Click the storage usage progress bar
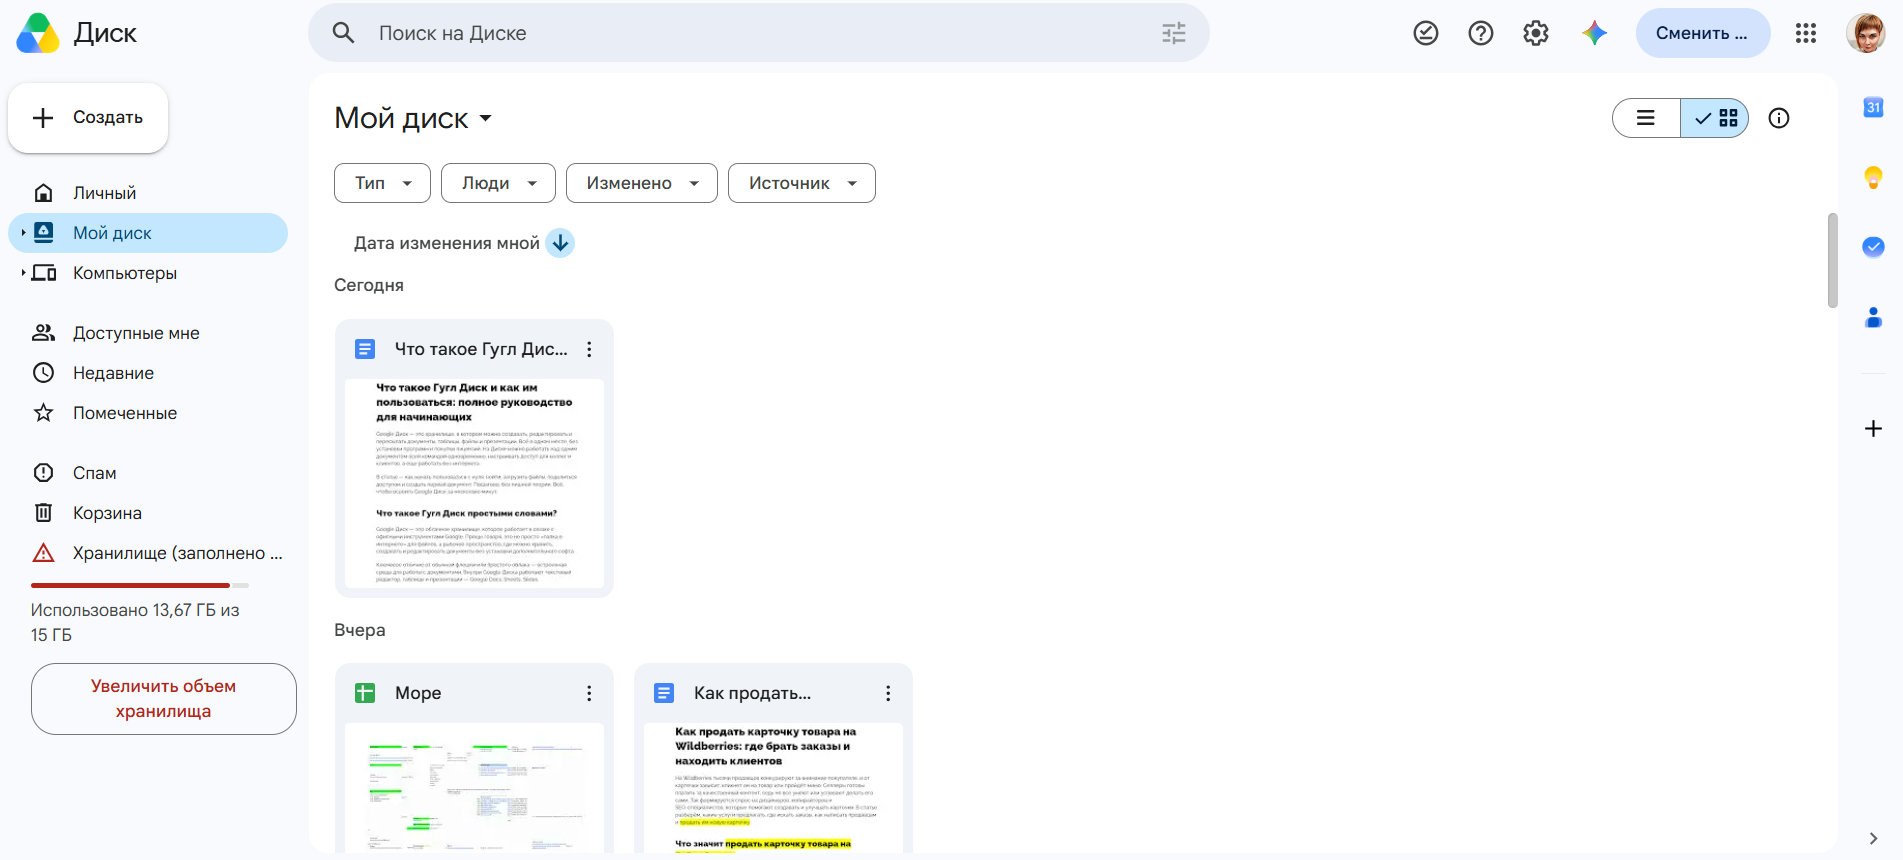1903x860 pixels. pyautogui.click(x=140, y=585)
